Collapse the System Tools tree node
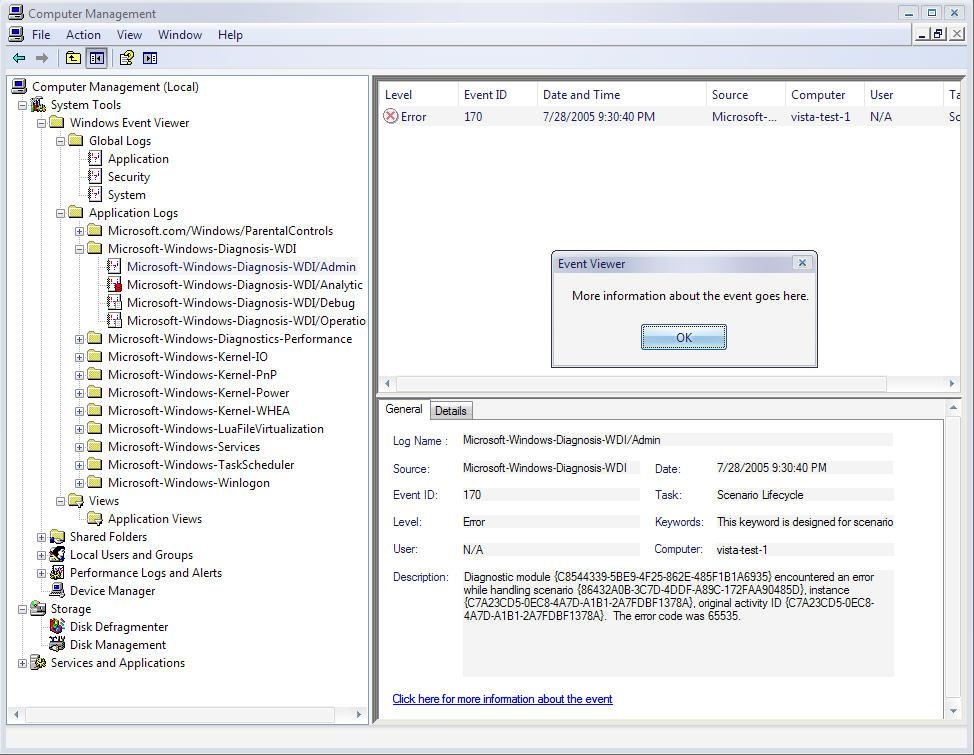Image resolution: width=974 pixels, height=755 pixels. click(23, 105)
